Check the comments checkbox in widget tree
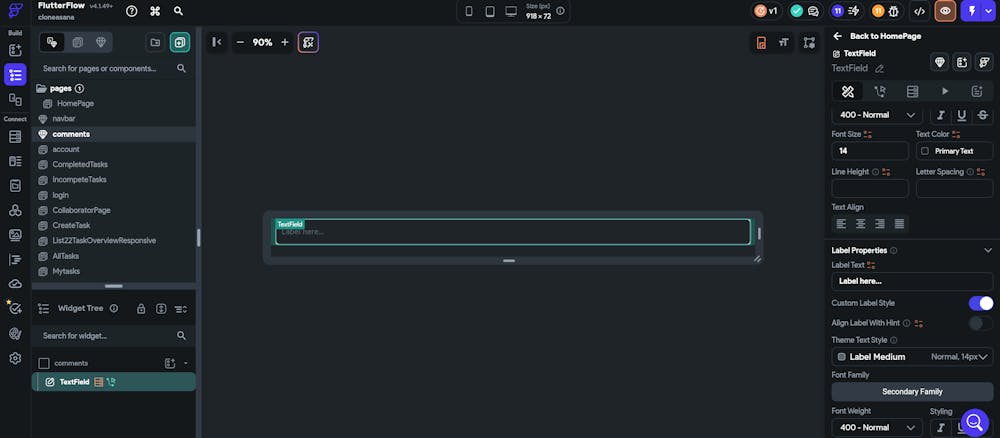The image size is (1000, 438). 44,363
